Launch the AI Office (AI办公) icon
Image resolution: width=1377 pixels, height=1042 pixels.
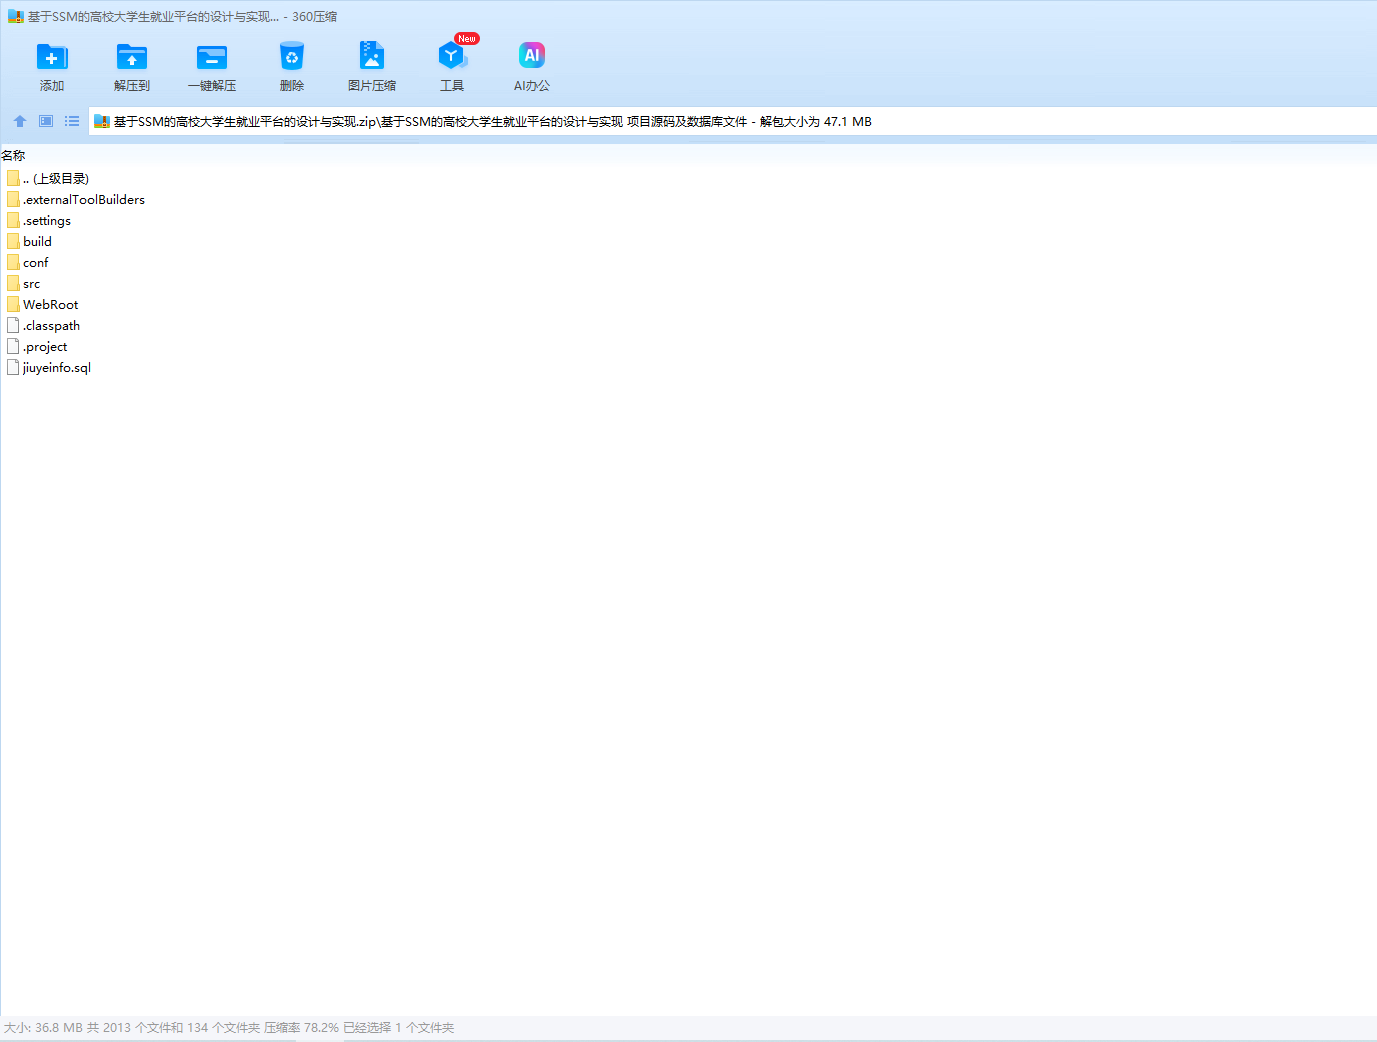[x=532, y=58]
